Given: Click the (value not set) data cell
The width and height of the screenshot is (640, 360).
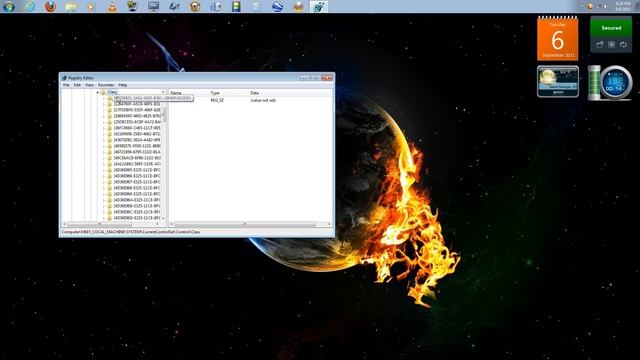Looking at the screenshot, I should click(263, 100).
